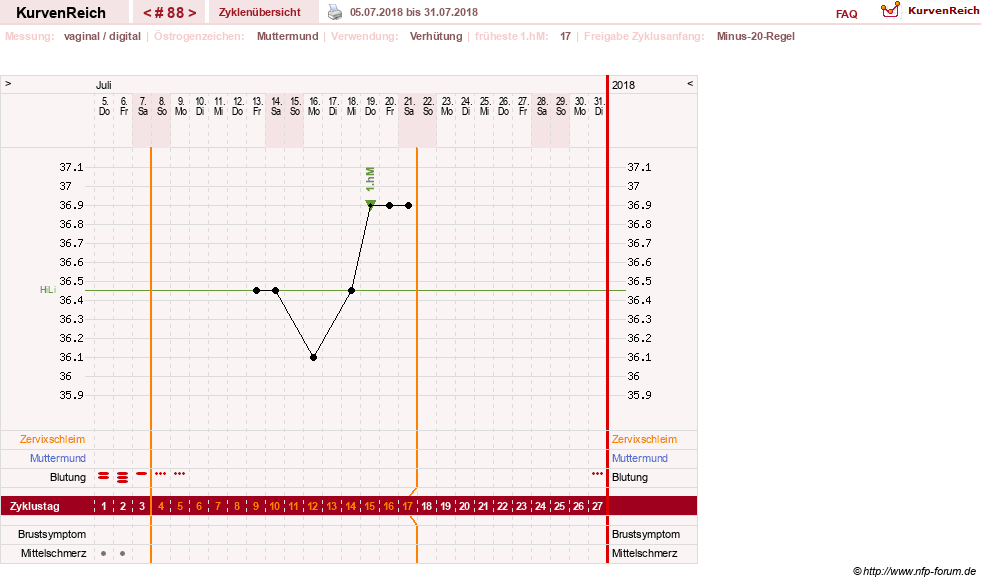Click the date 31. Di column header

point(599,106)
